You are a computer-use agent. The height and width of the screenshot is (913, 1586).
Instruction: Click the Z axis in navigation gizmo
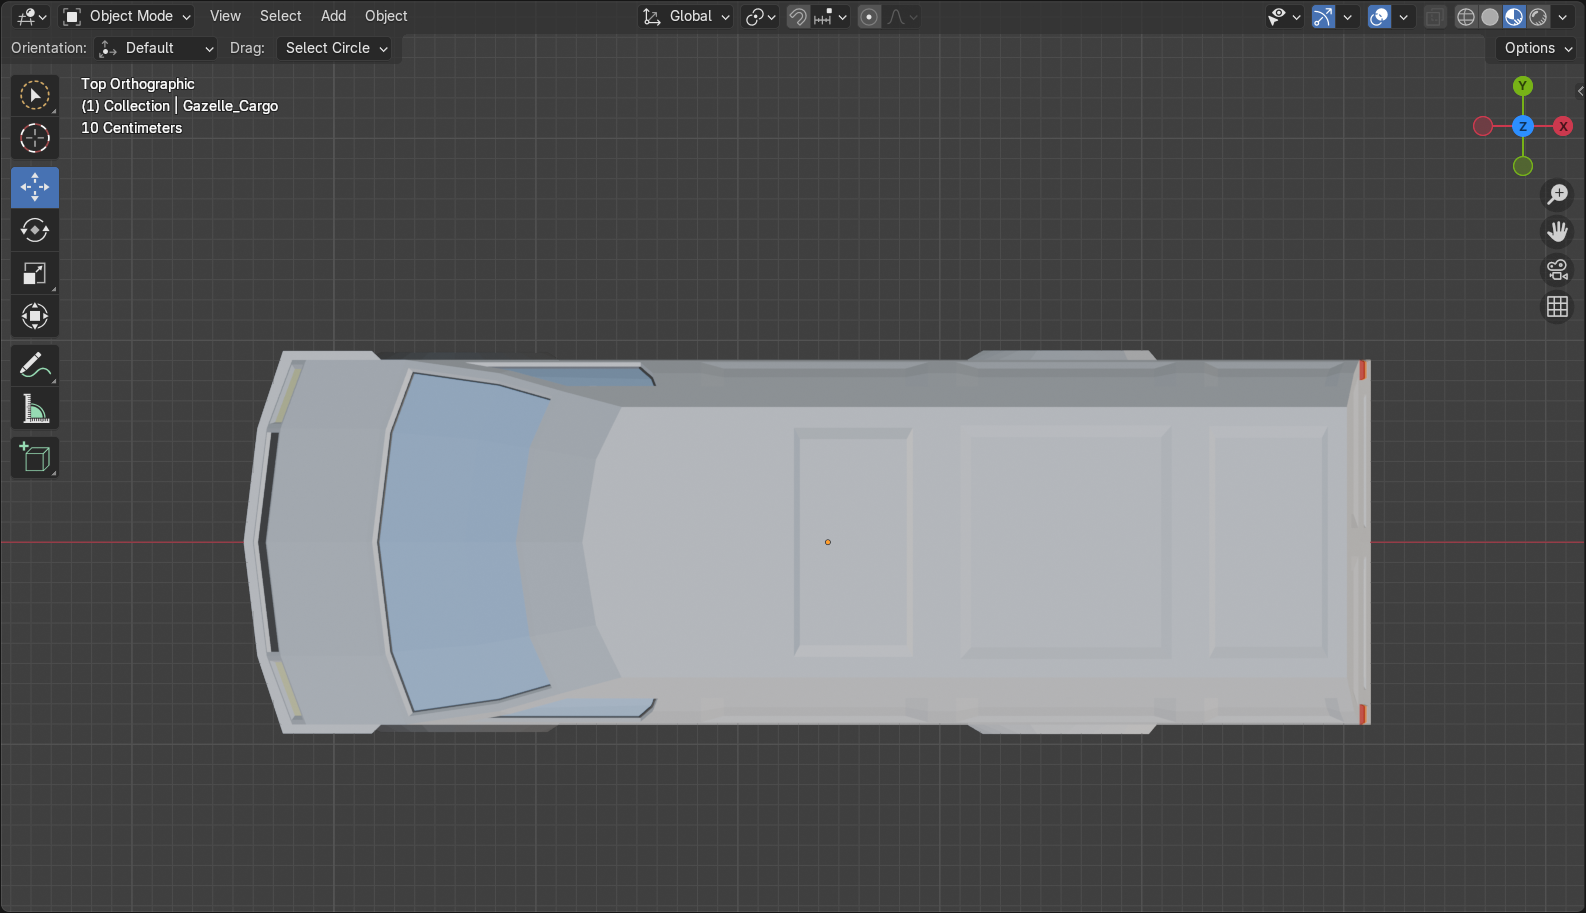pyautogui.click(x=1522, y=126)
